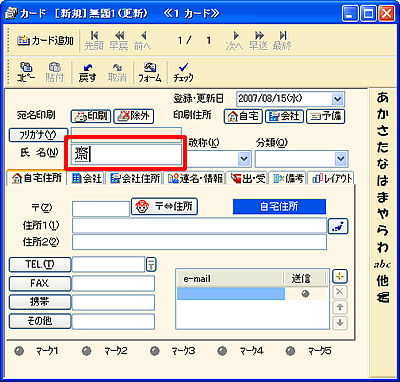Switch to the 会社 tab

[86, 179]
